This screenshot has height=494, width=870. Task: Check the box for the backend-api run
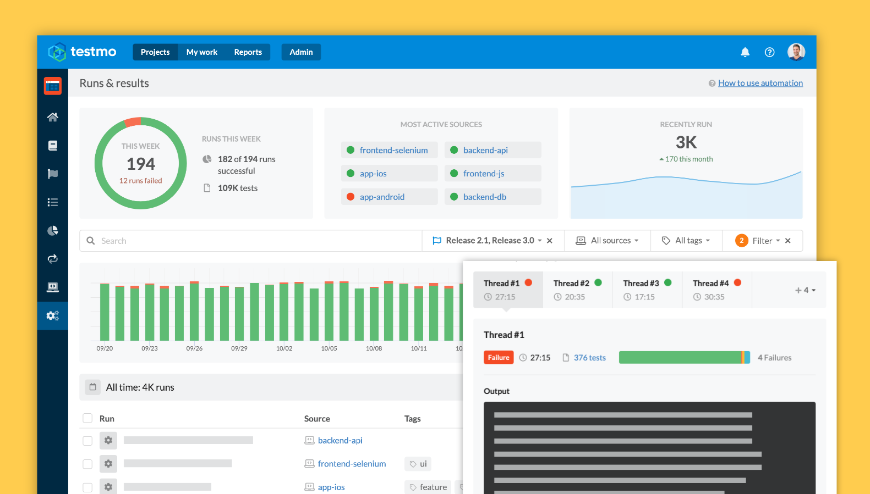coord(88,440)
